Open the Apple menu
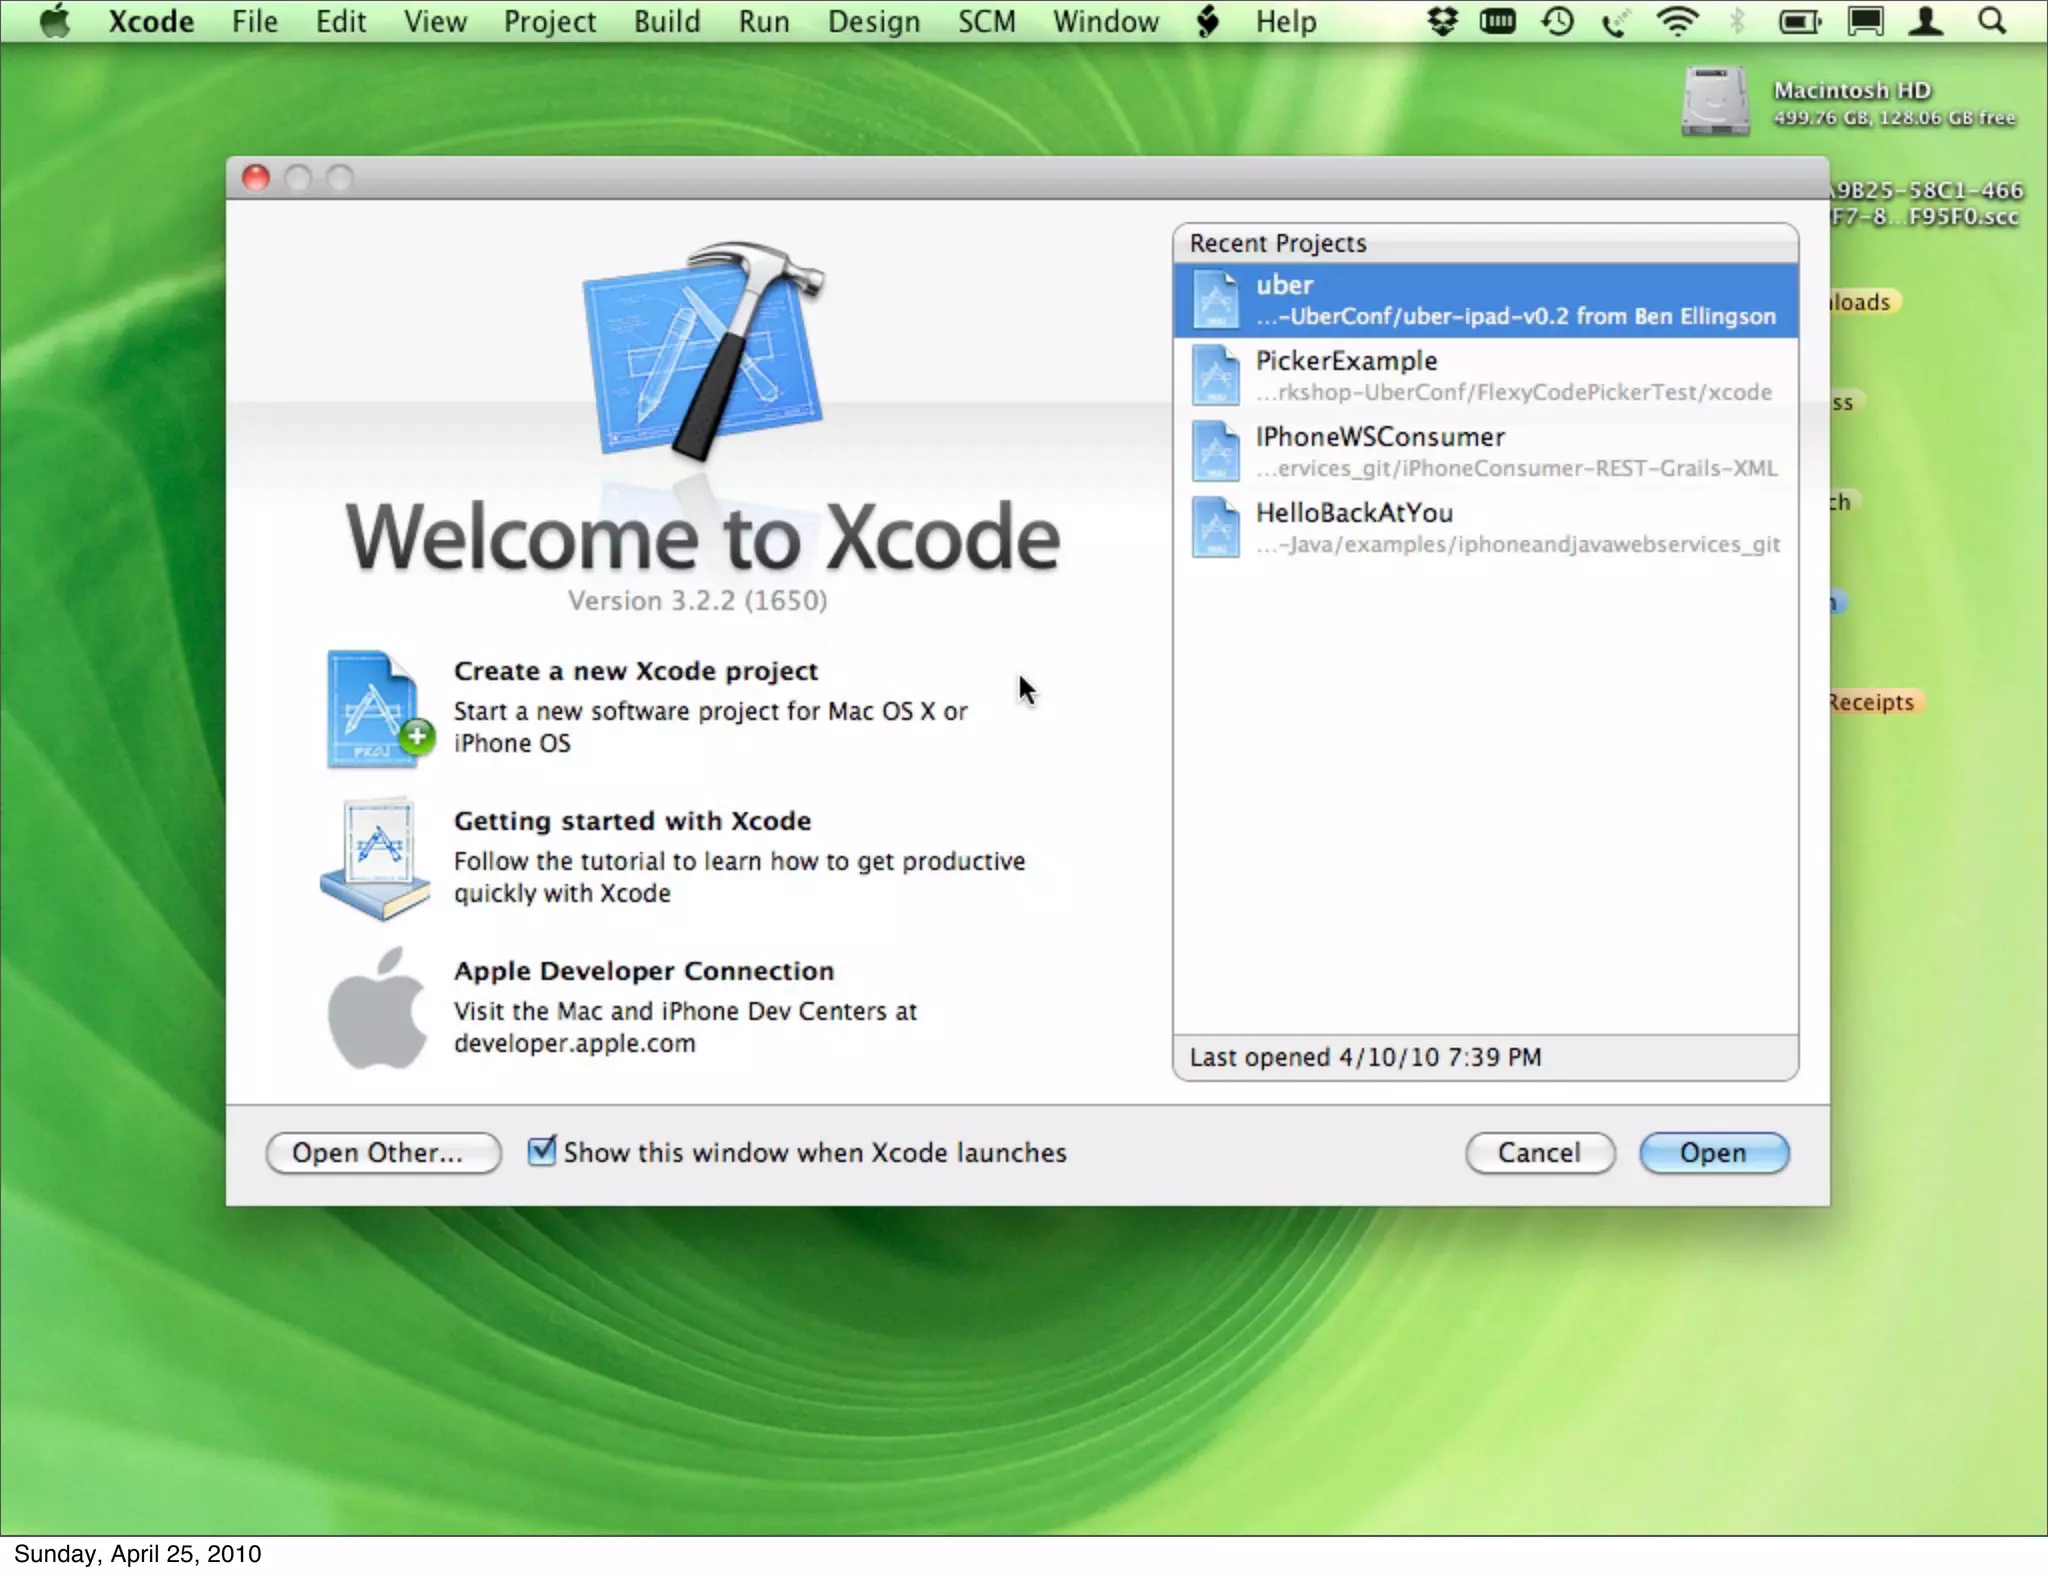The image size is (2048, 1576). tap(55, 21)
